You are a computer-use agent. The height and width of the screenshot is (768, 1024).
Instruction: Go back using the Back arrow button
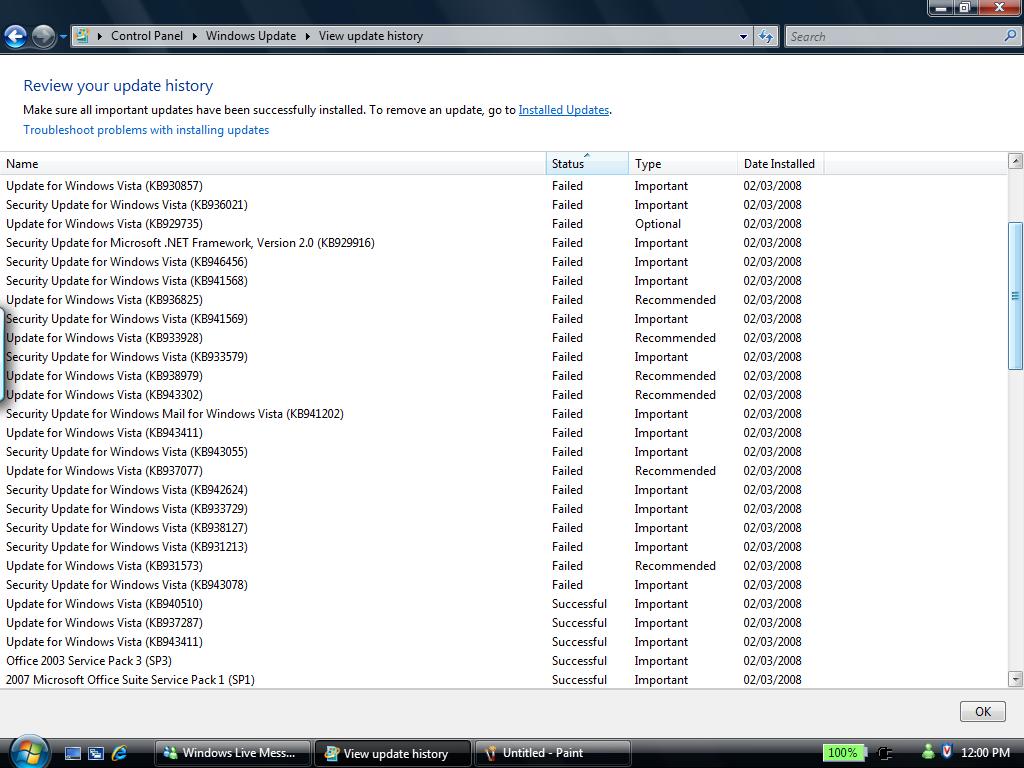[x=16, y=37]
